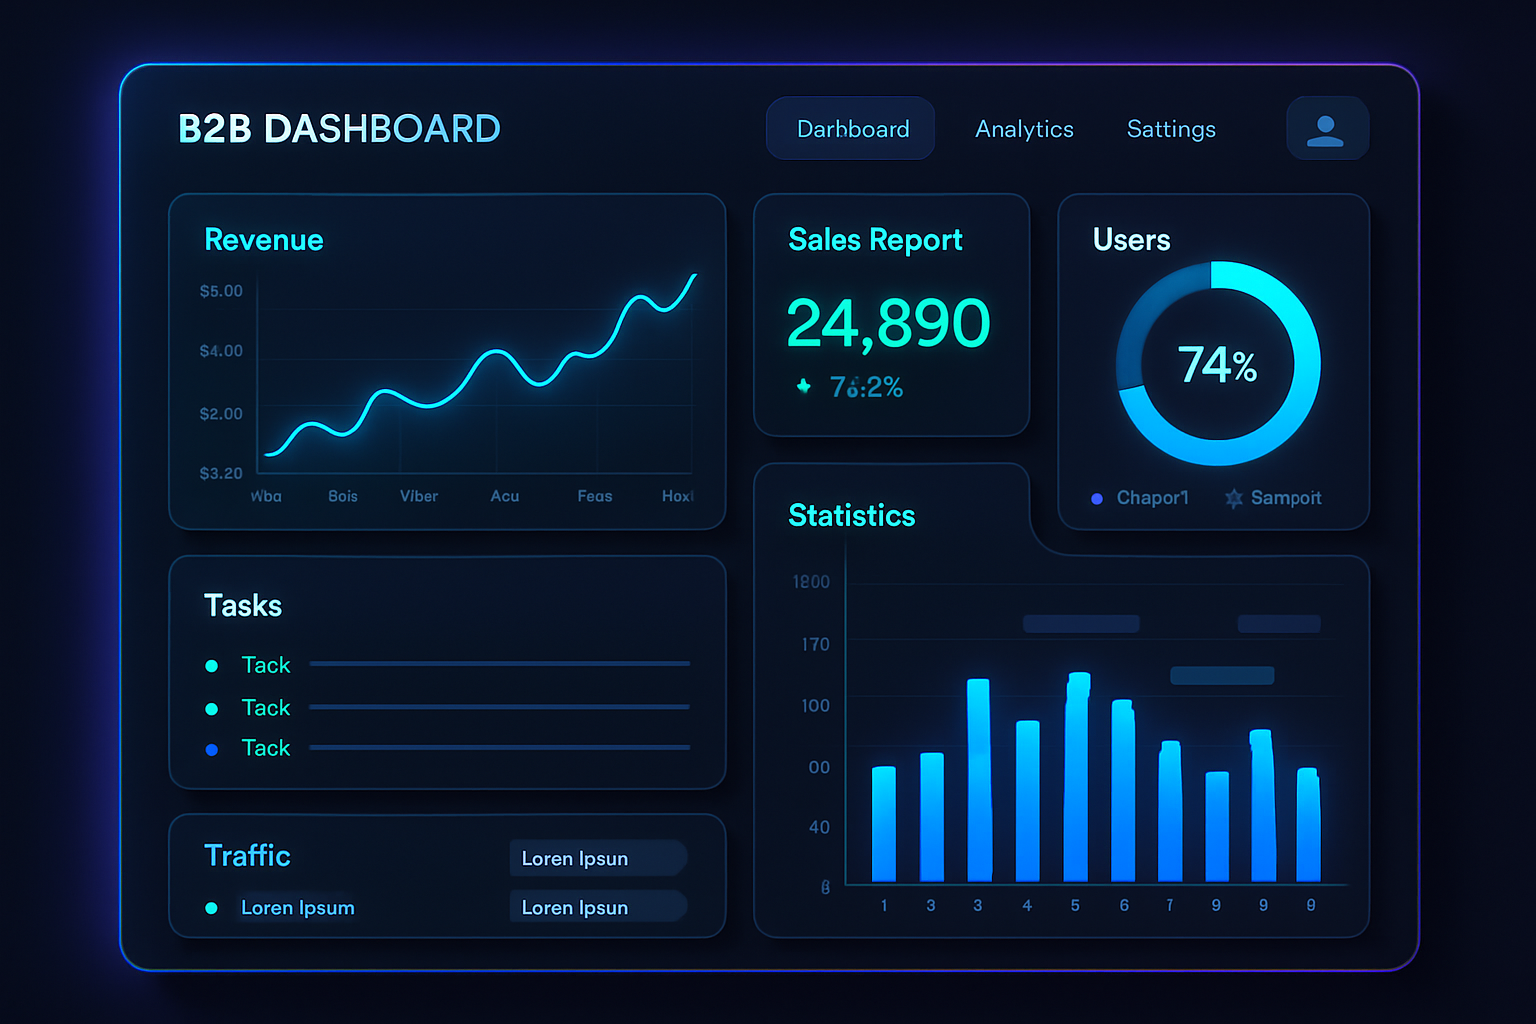The width and height of the screenshot is (1536, 1024).
Task: Select the Samport star icon in Users panel
Action: click(1233, 497)
